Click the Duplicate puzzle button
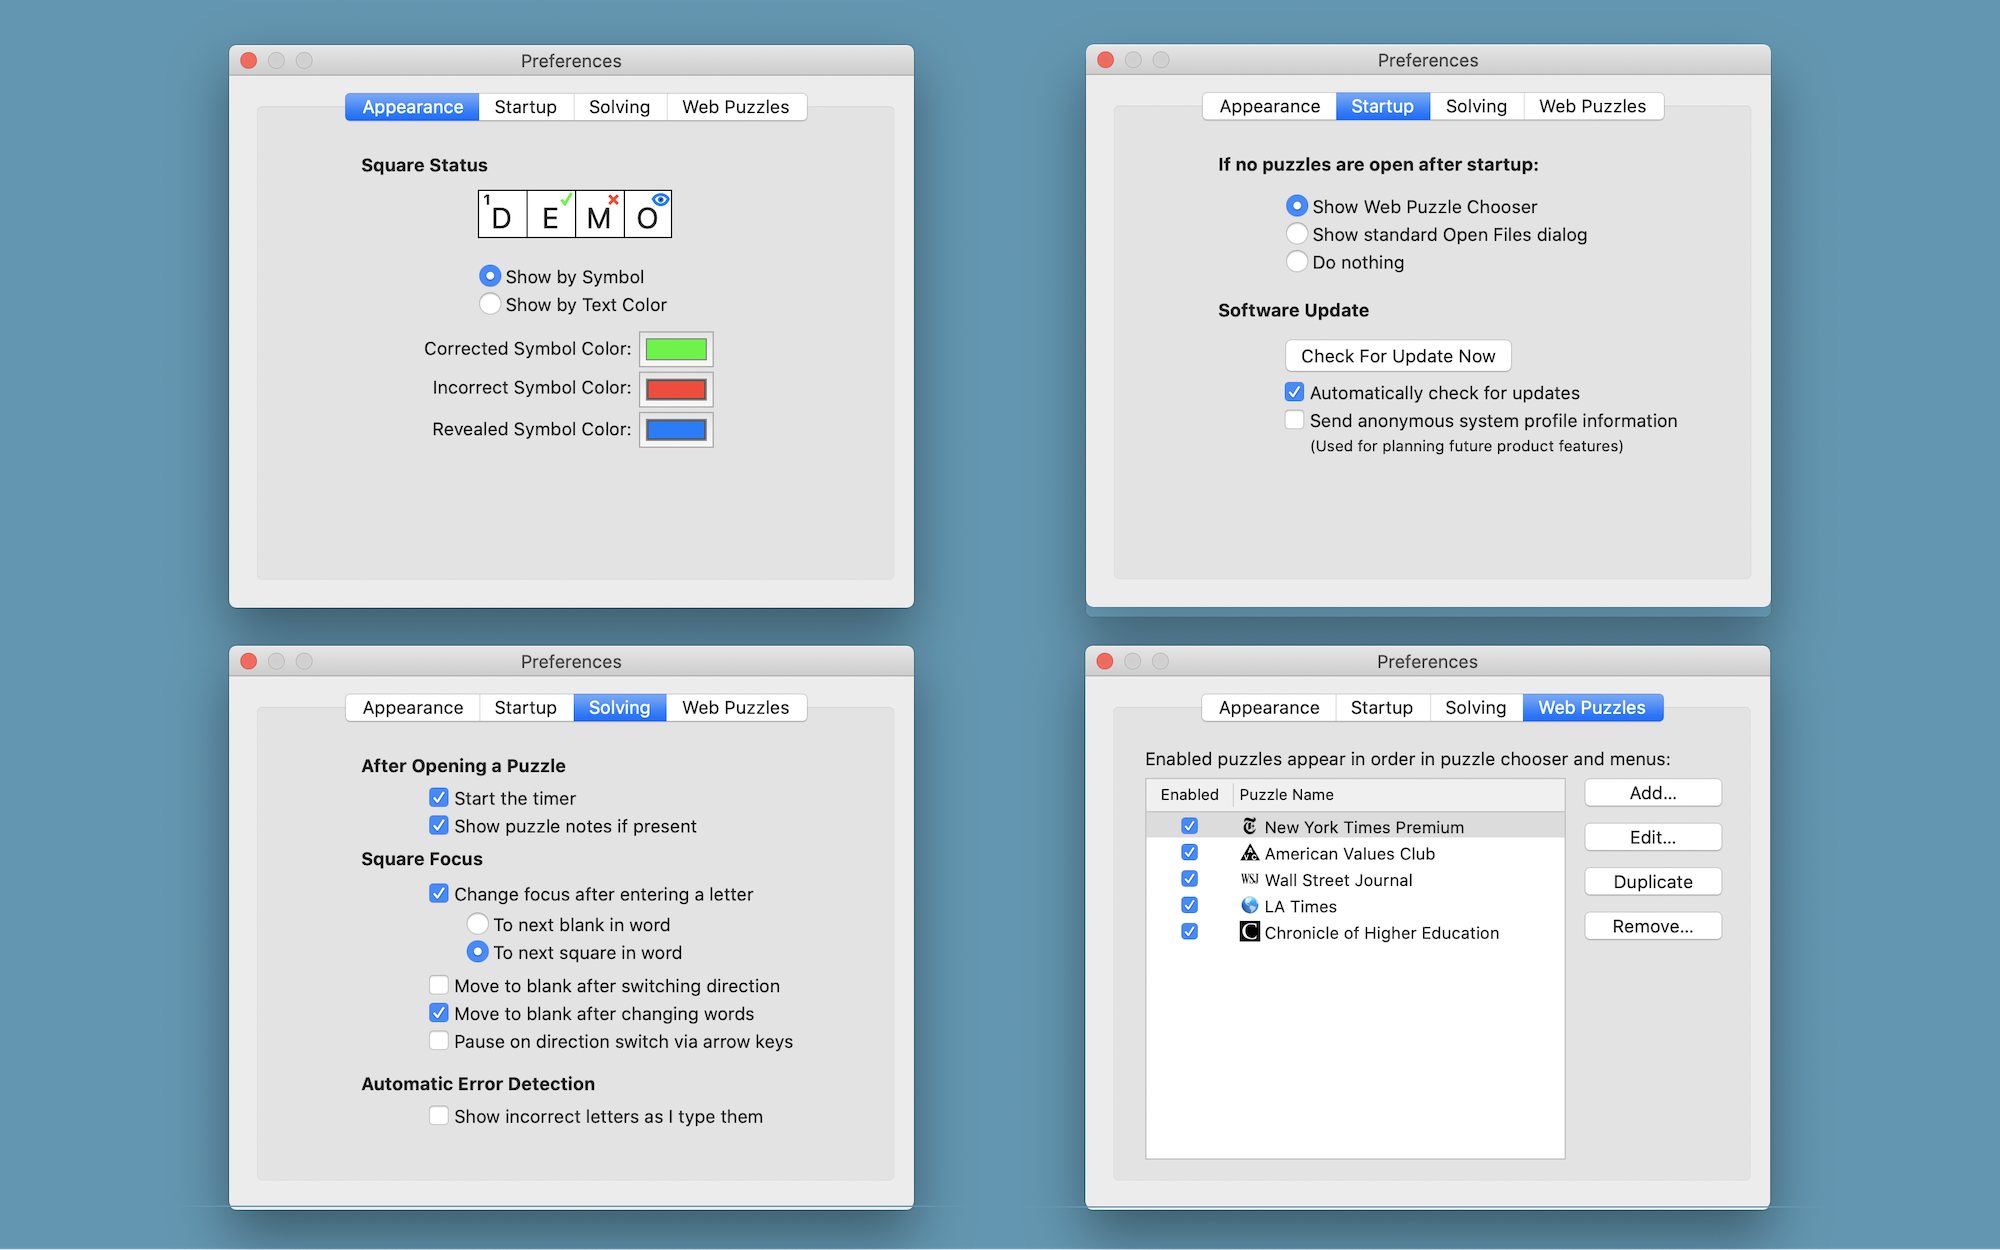The height and width of the screenshot is (1250, 2000). [1653, 881]
